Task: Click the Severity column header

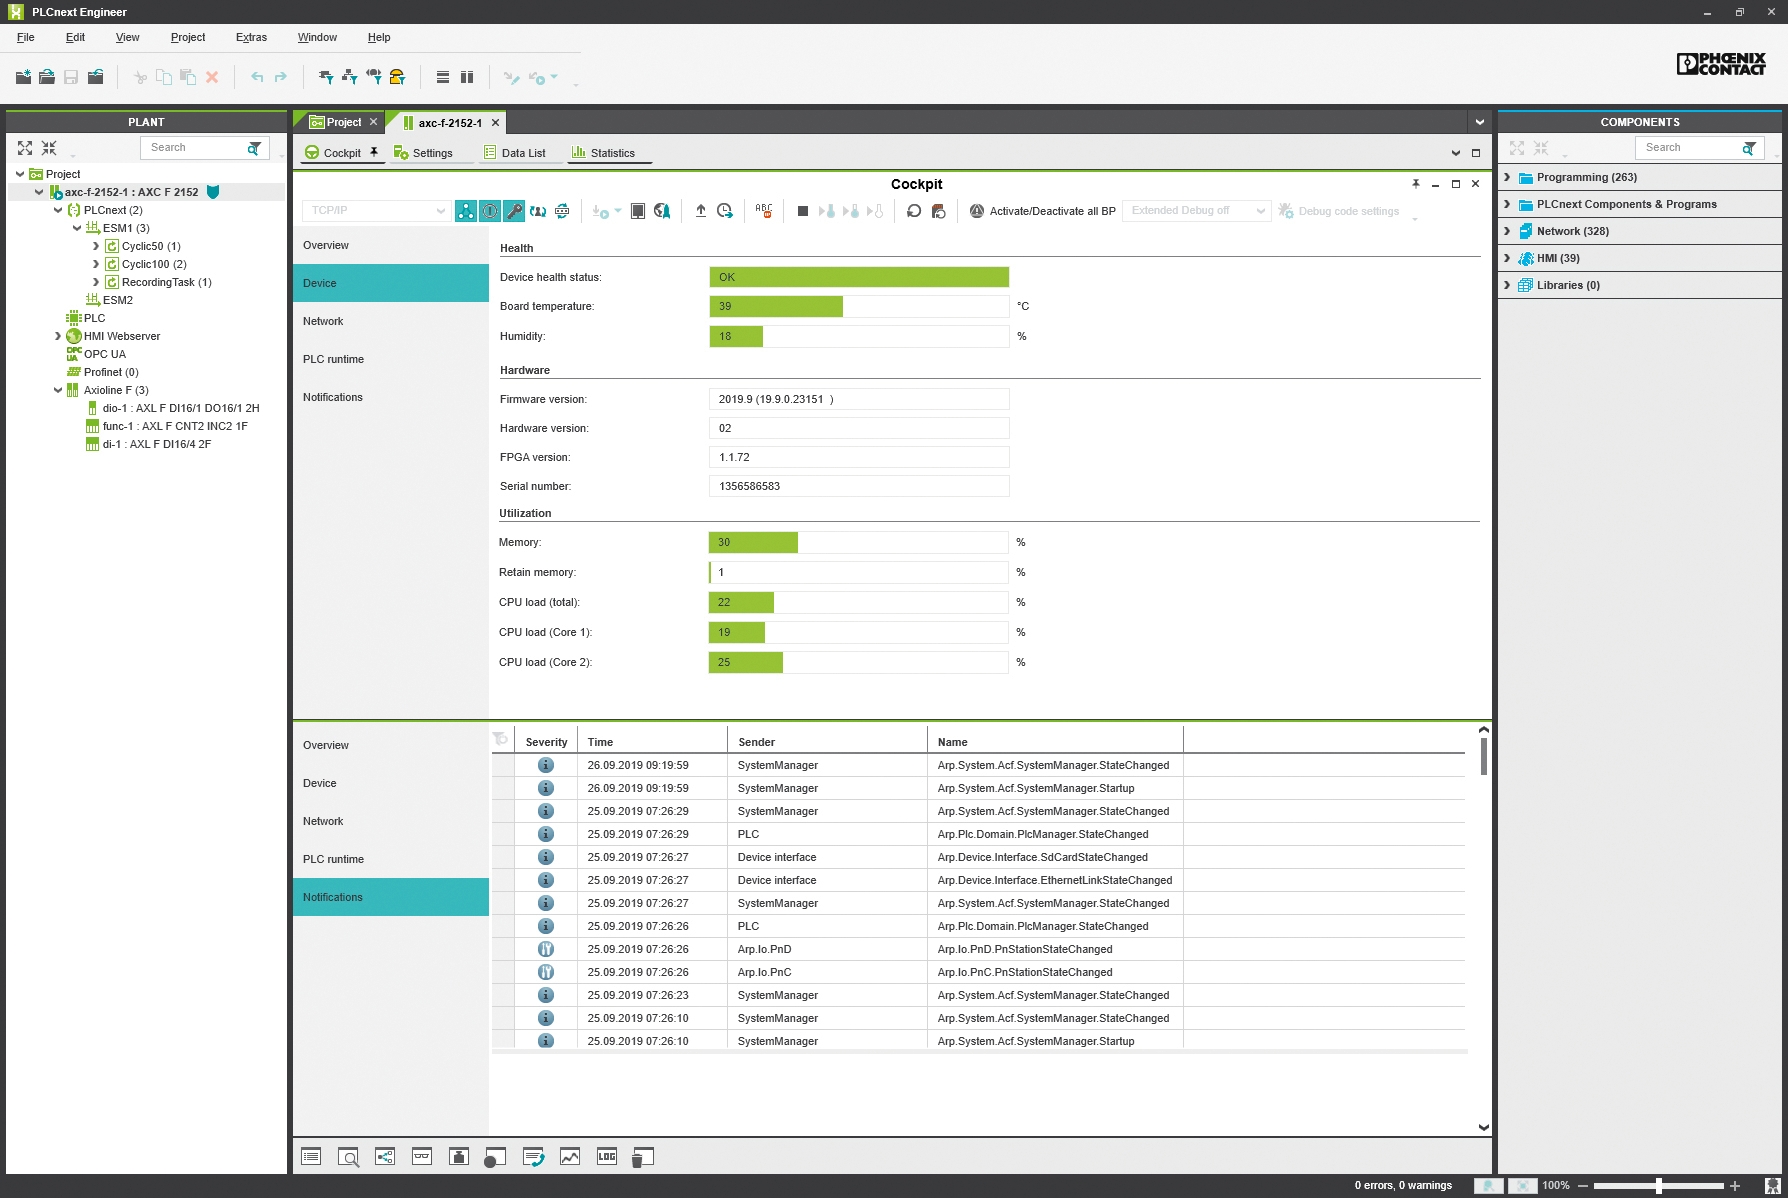Action: click(x=546, y=742)
